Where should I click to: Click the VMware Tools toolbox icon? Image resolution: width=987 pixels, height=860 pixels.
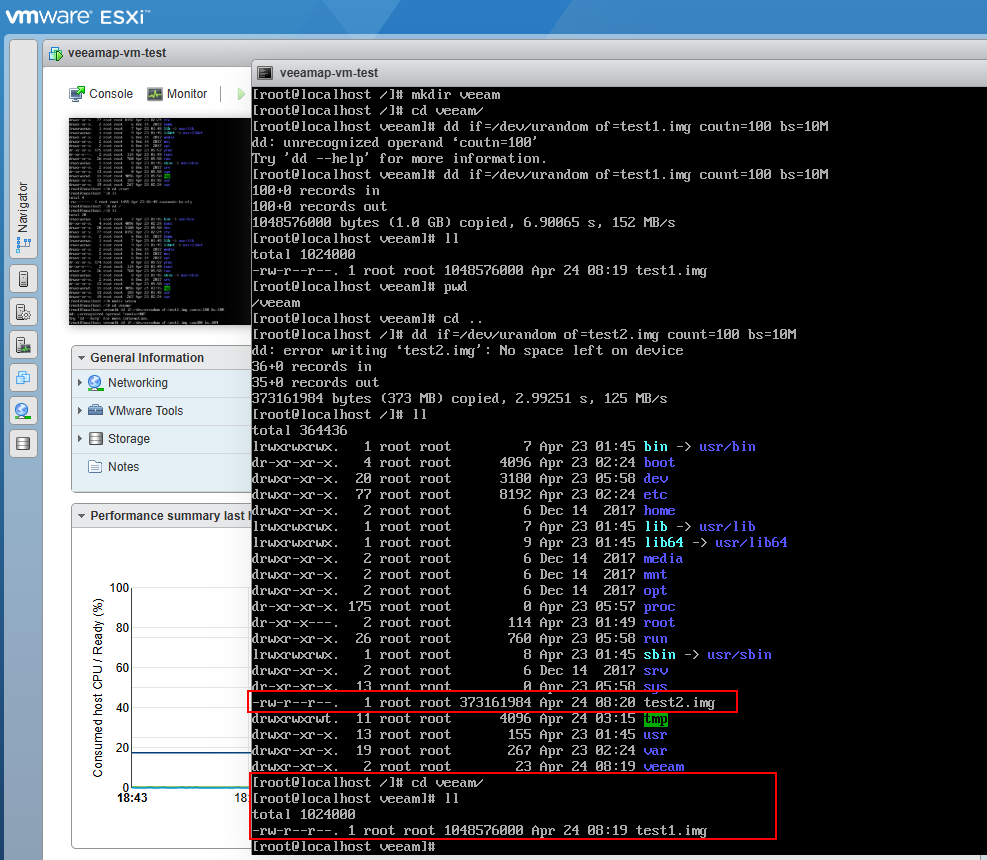[x=96, y=410]
